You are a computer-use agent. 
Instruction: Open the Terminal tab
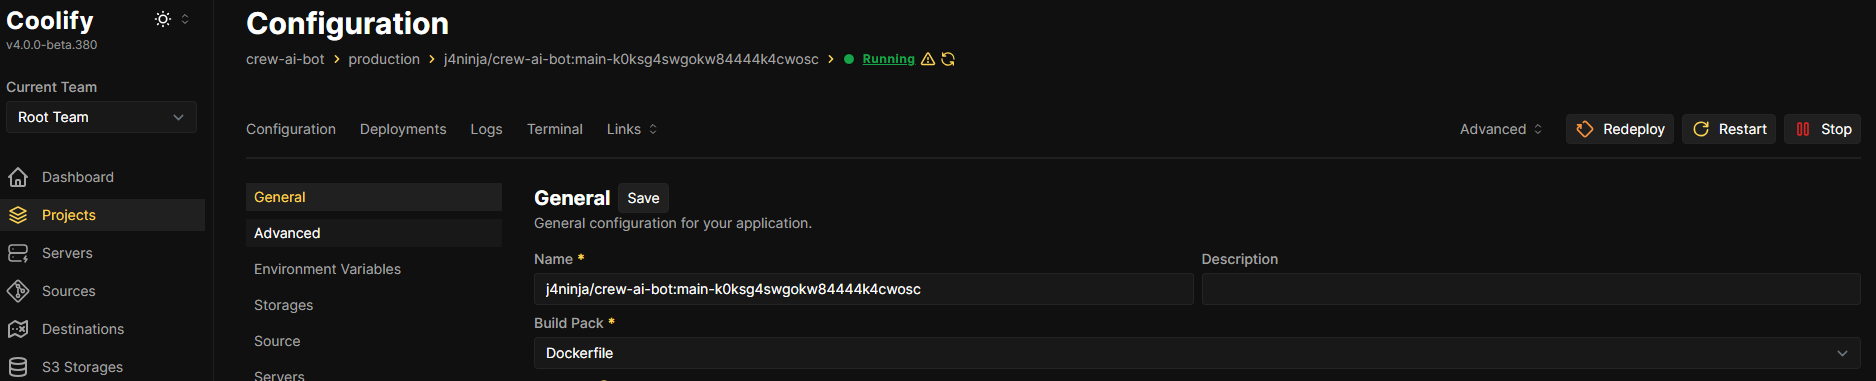tap(555, 129)
